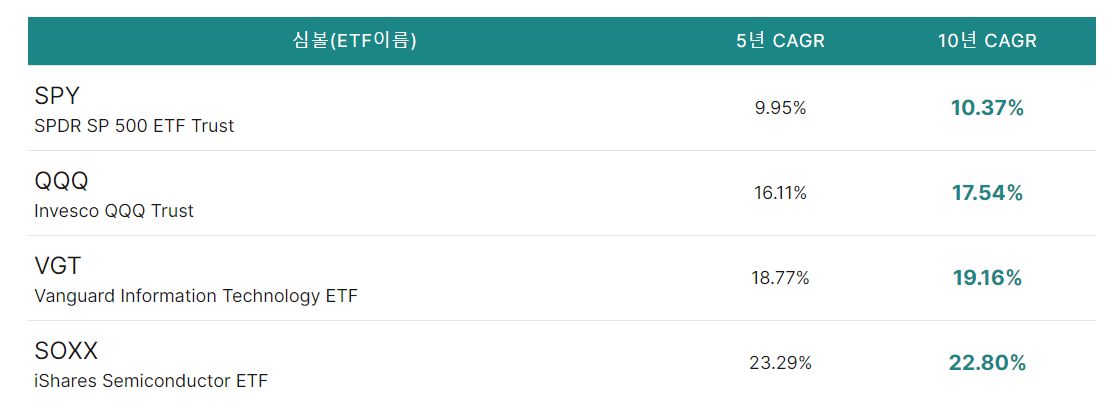
Task: Click the 심볼(ETF이름) column header
Action: click(x=355, y=40)
